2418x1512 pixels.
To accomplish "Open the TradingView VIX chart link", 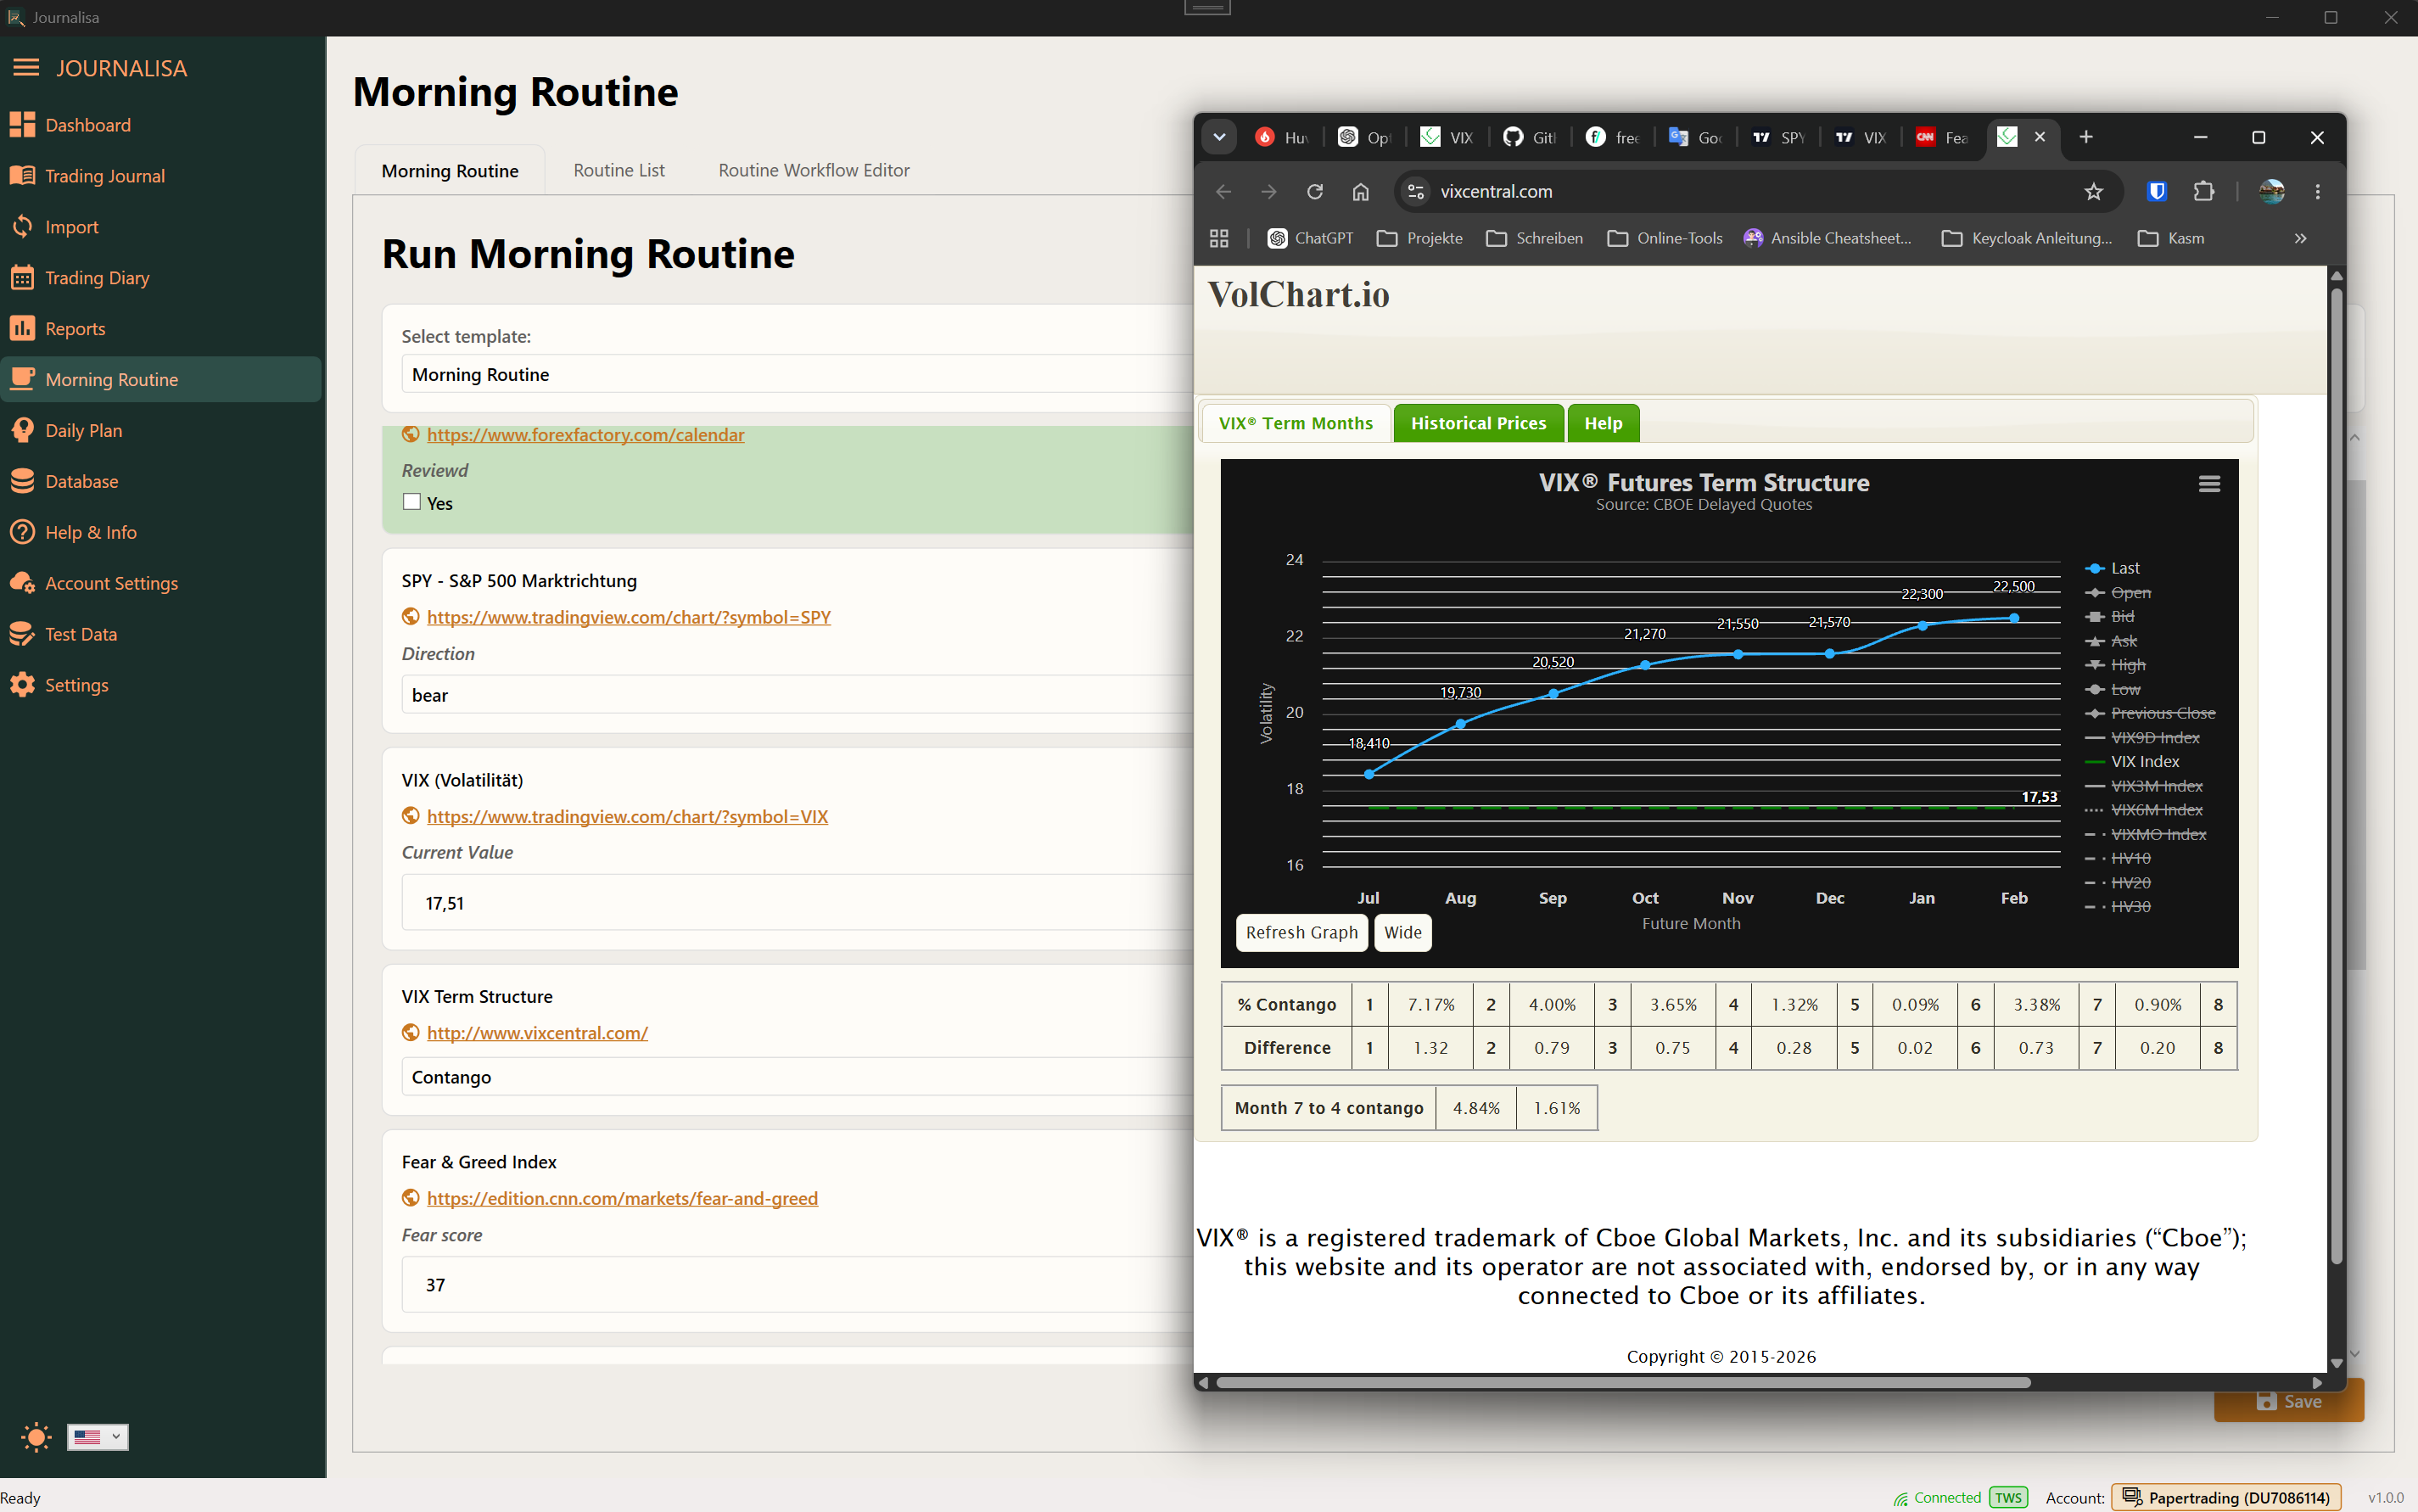I will pos(627,817).
